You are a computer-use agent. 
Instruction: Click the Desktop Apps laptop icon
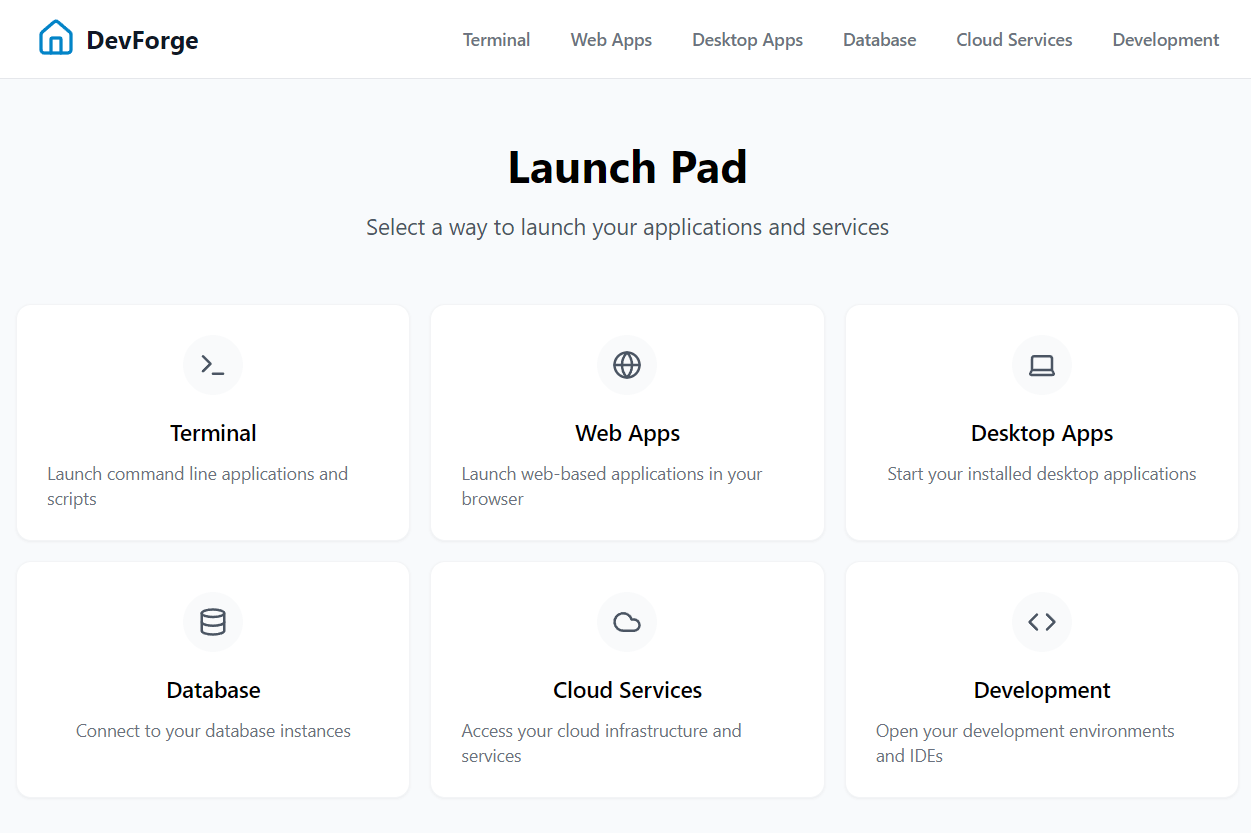click(1042, 365)
